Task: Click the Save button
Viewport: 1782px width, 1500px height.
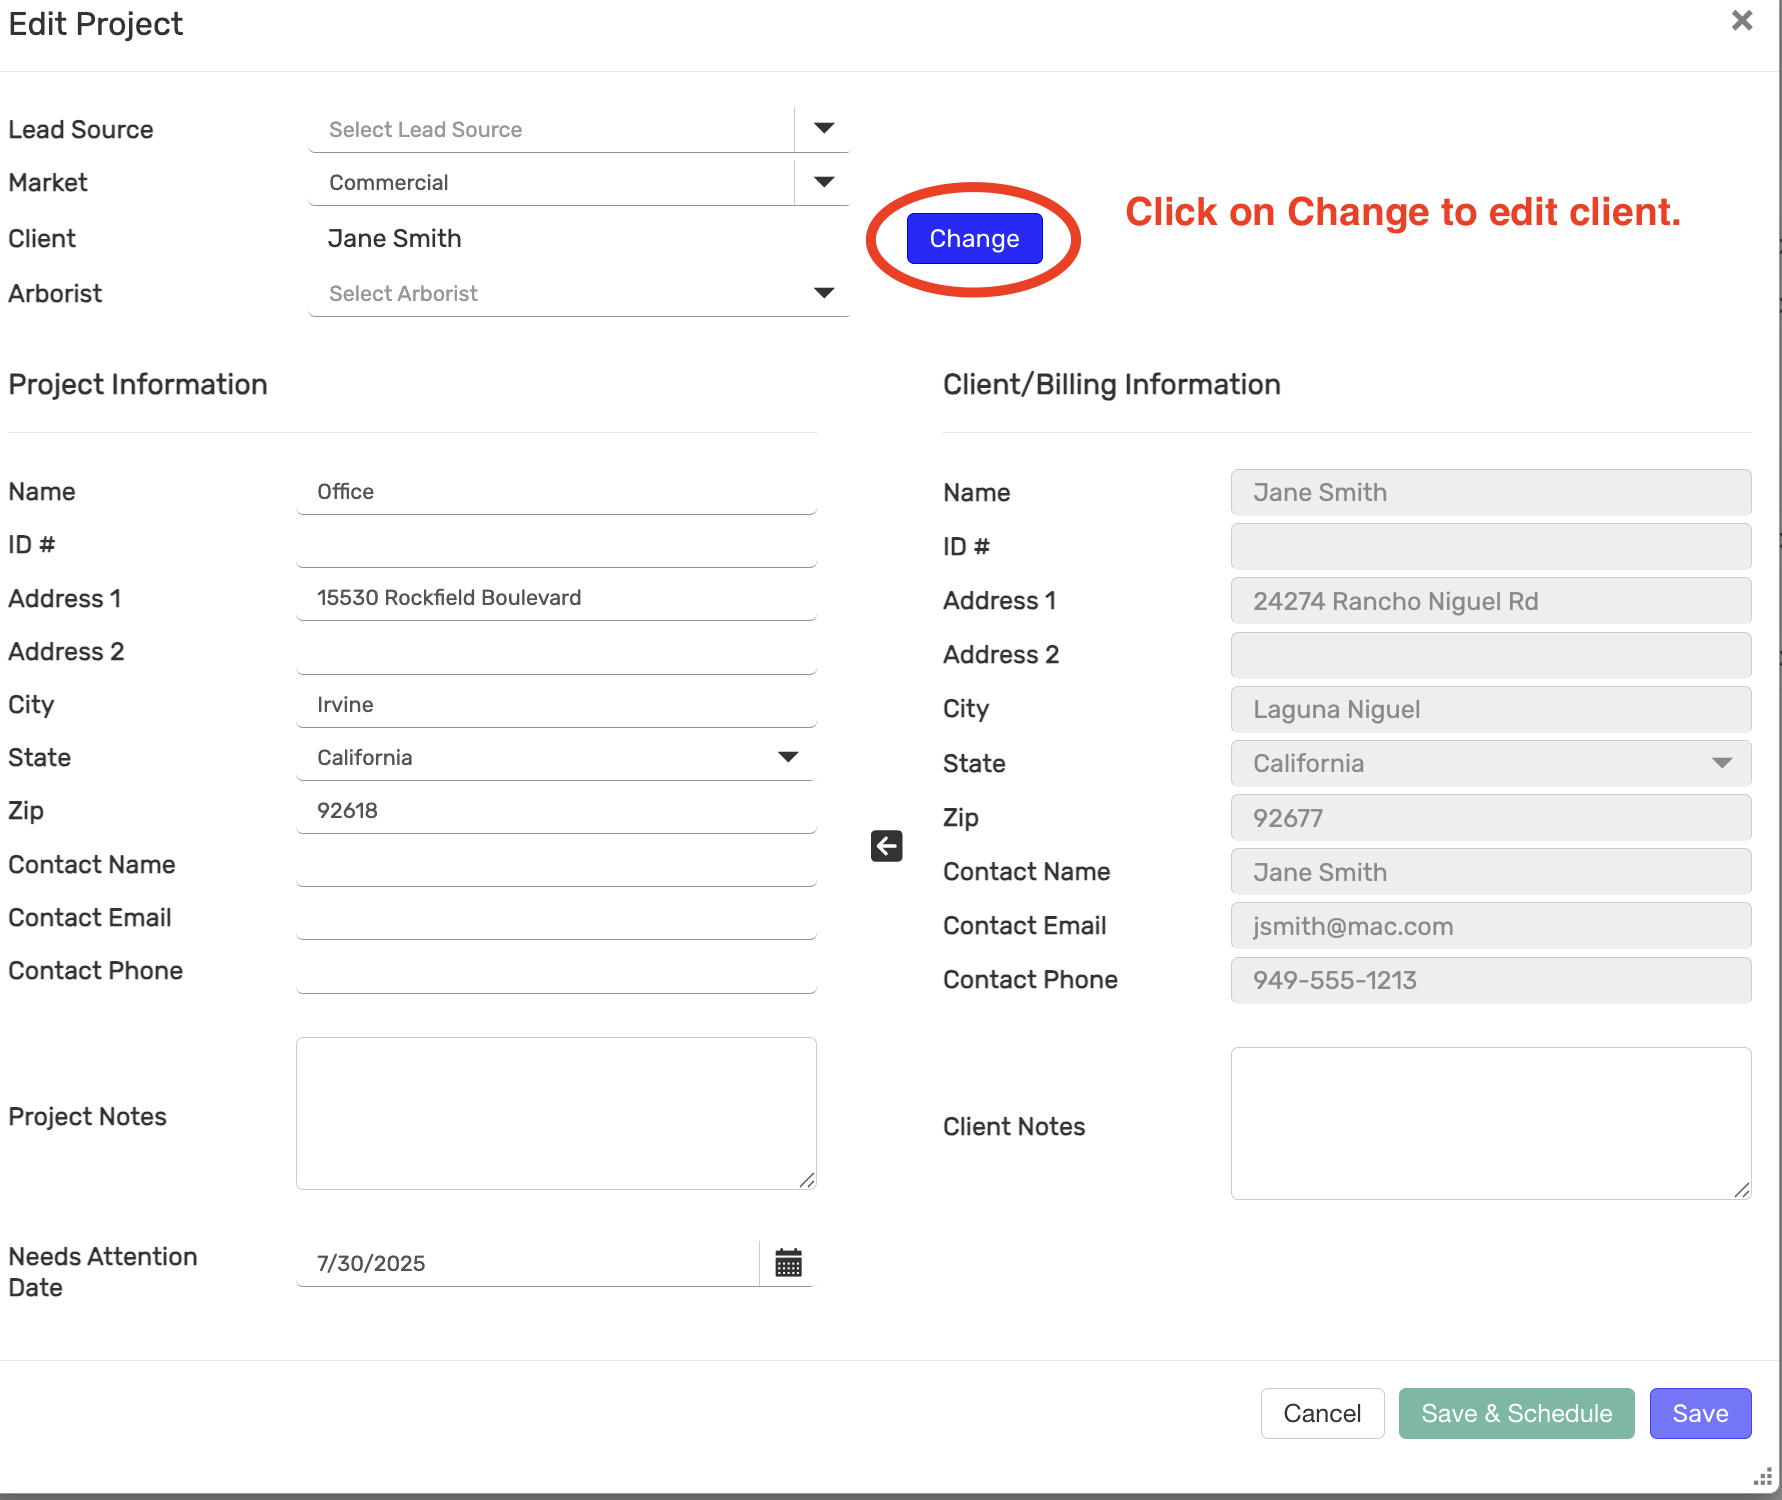Action: (x=1700, y=1413)
